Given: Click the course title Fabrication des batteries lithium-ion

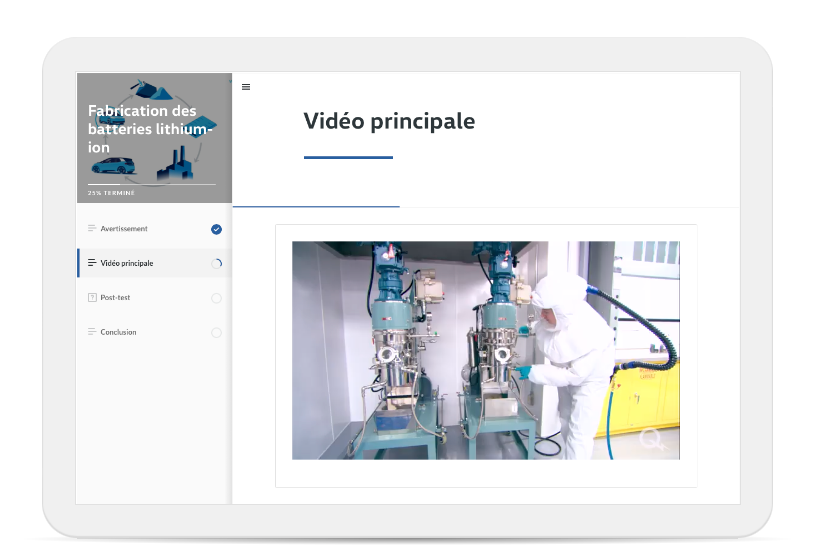Looking at the screenshot, I should click(150, 129).
